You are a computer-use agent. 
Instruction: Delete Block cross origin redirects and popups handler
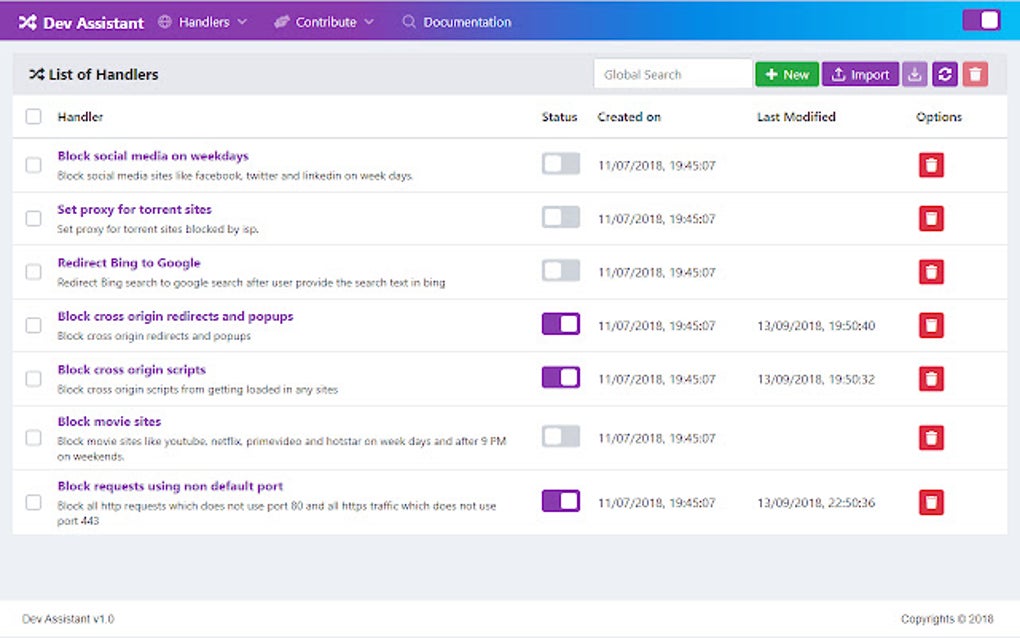[x=931, y=325]
